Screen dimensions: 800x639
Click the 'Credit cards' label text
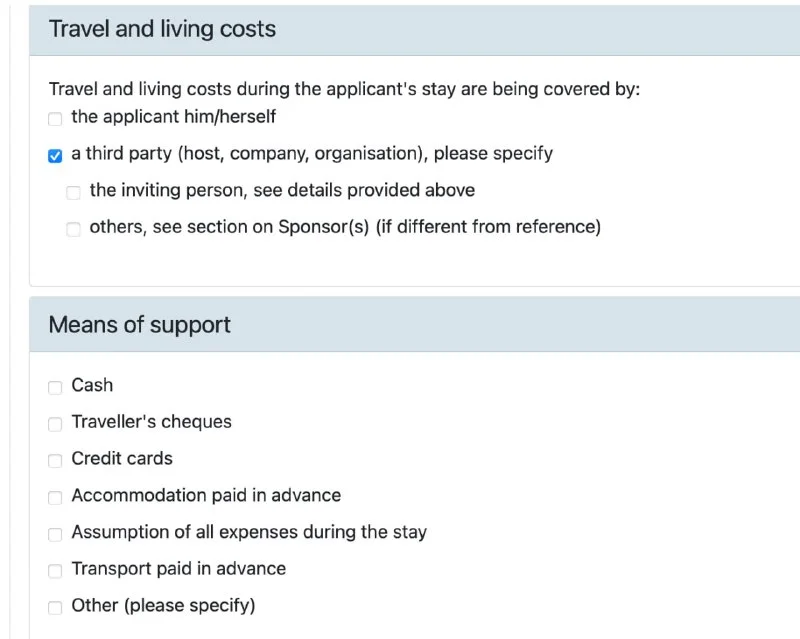pyautogui.click(x=122, y=459)
